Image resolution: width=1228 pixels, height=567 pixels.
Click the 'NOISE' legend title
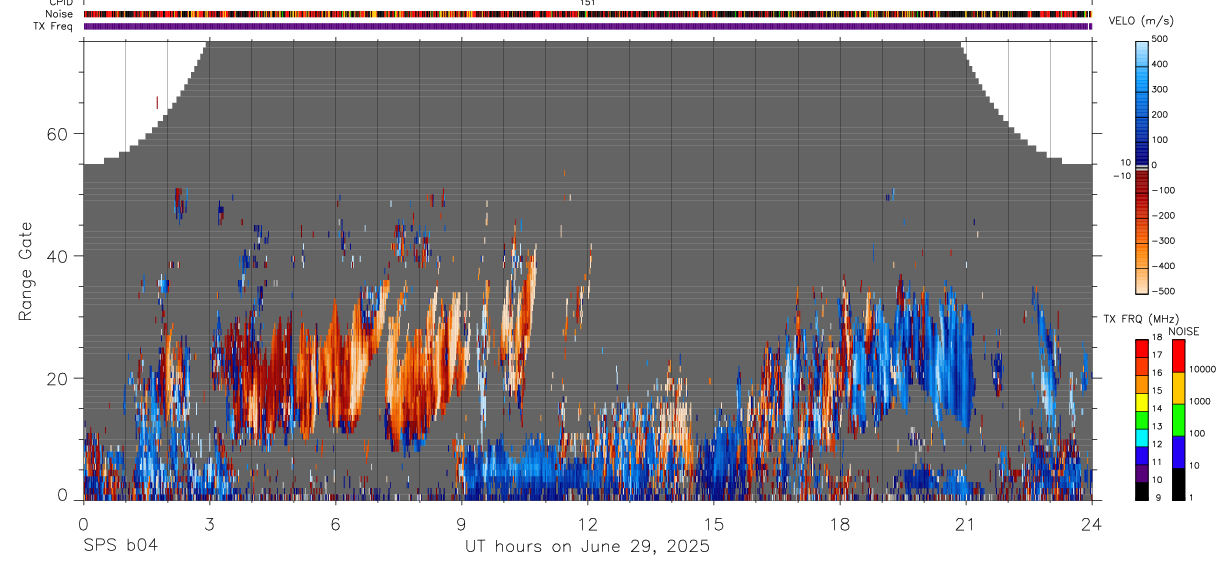pos(1183,331)
